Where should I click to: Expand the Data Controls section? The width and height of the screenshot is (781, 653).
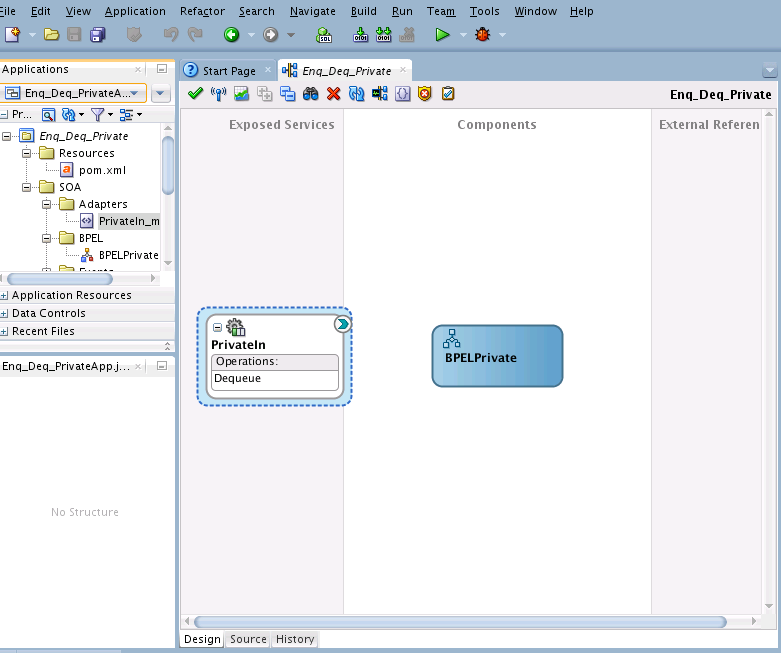click(x=5, y=314)
